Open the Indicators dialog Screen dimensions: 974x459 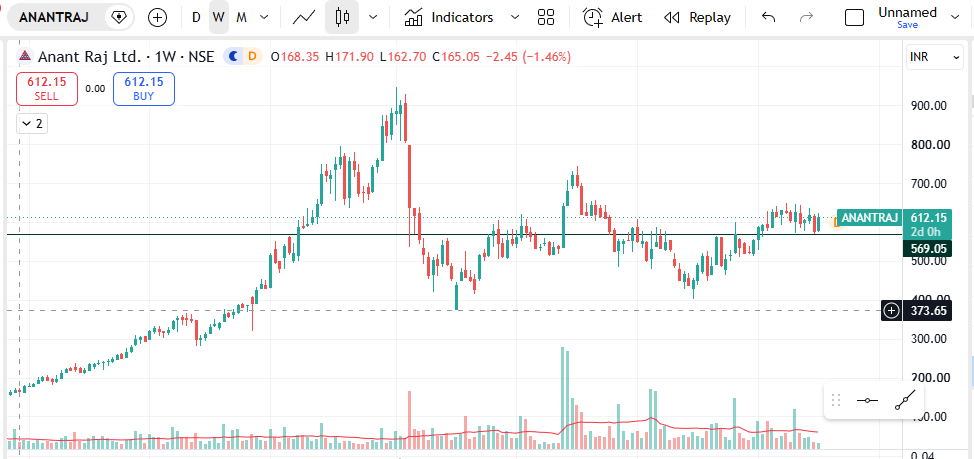448,17
